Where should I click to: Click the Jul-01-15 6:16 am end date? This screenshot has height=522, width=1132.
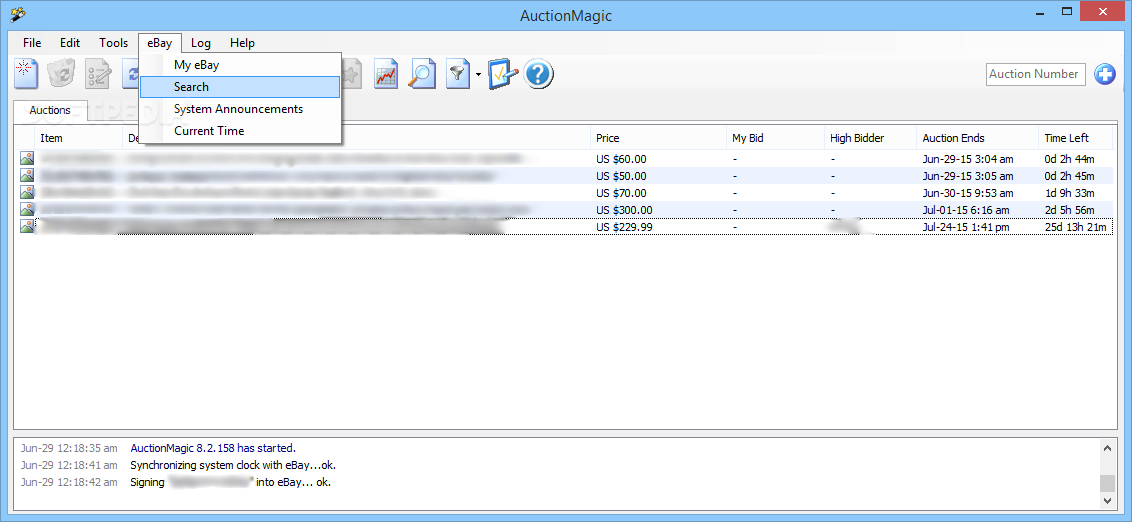click(x=965, y=210)
